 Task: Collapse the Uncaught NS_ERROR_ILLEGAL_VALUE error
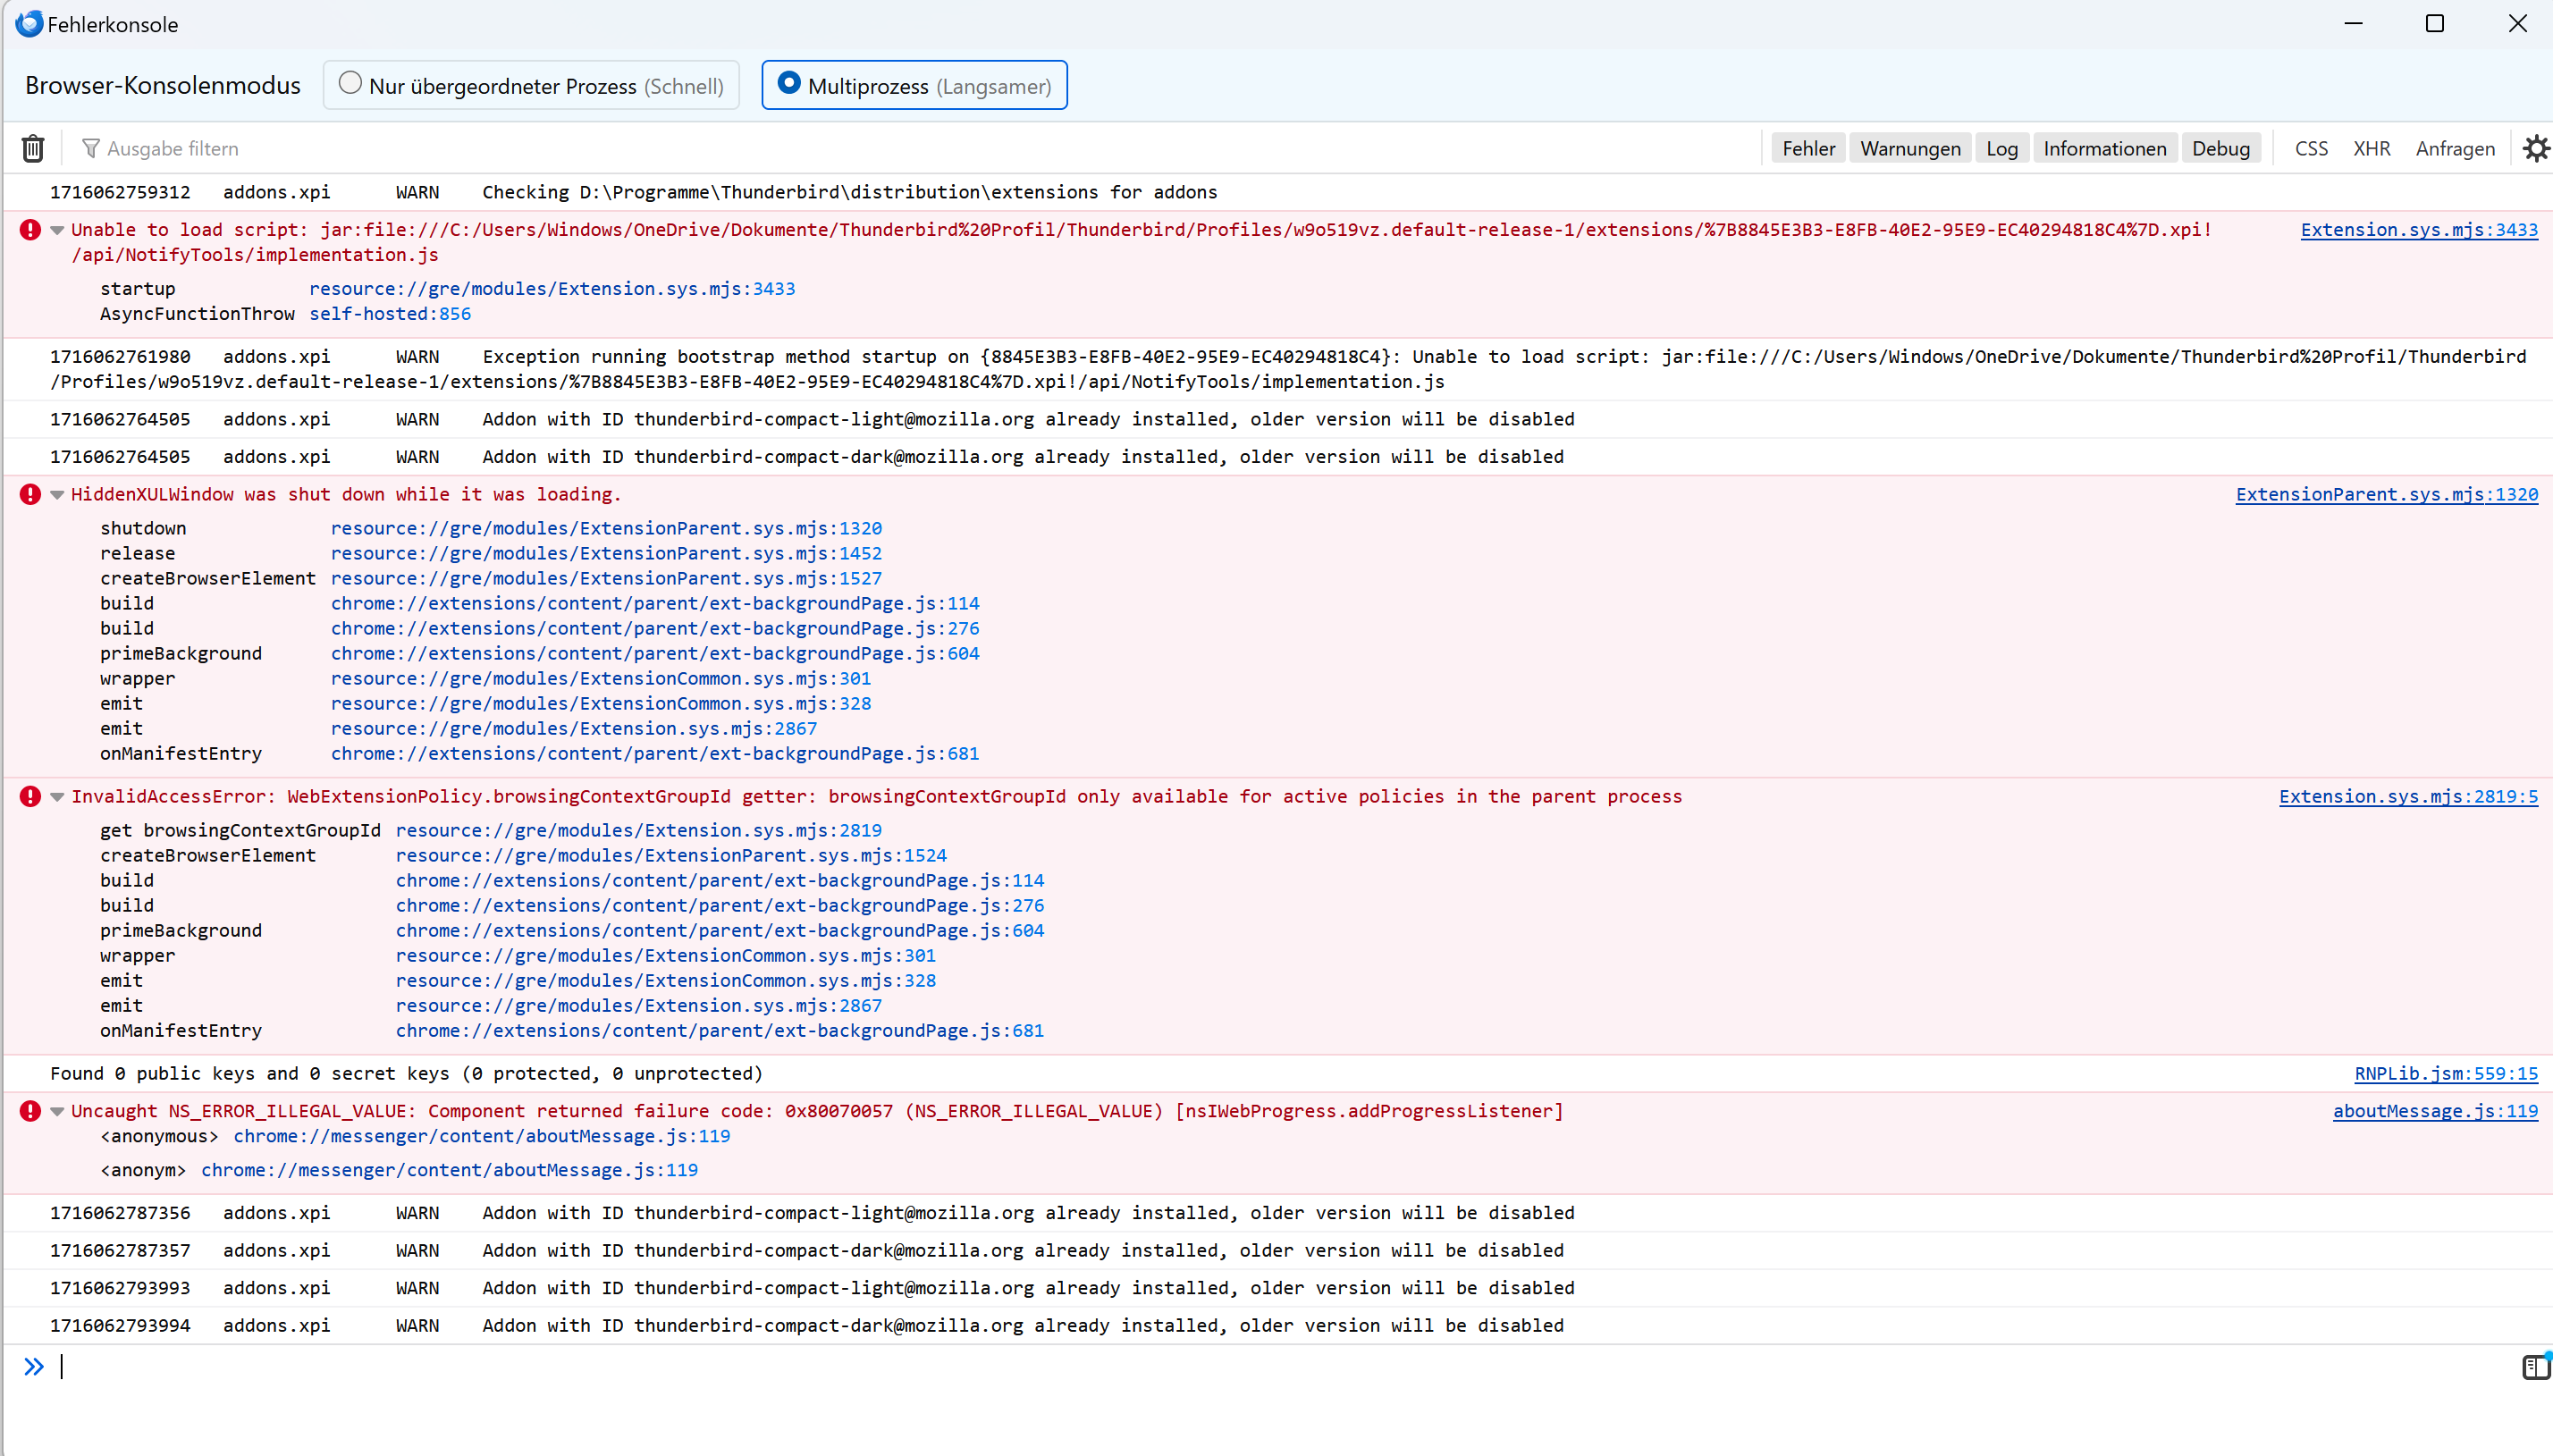[x=57, y=1111]
